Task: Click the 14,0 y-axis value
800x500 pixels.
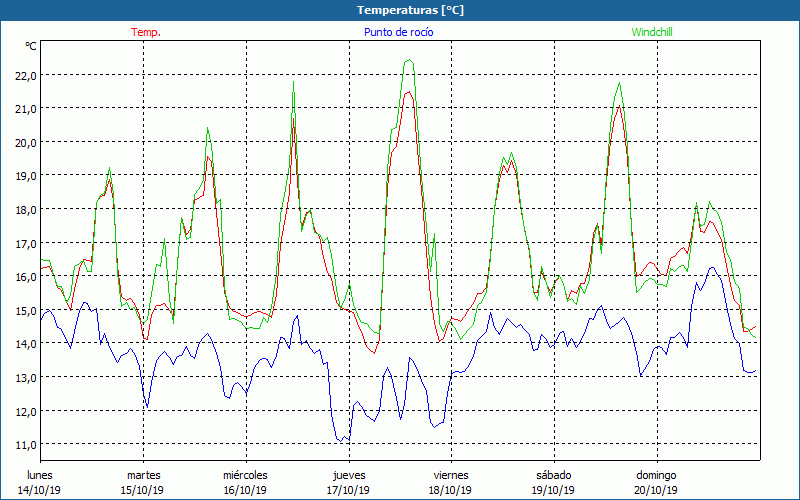Action: 26,343
